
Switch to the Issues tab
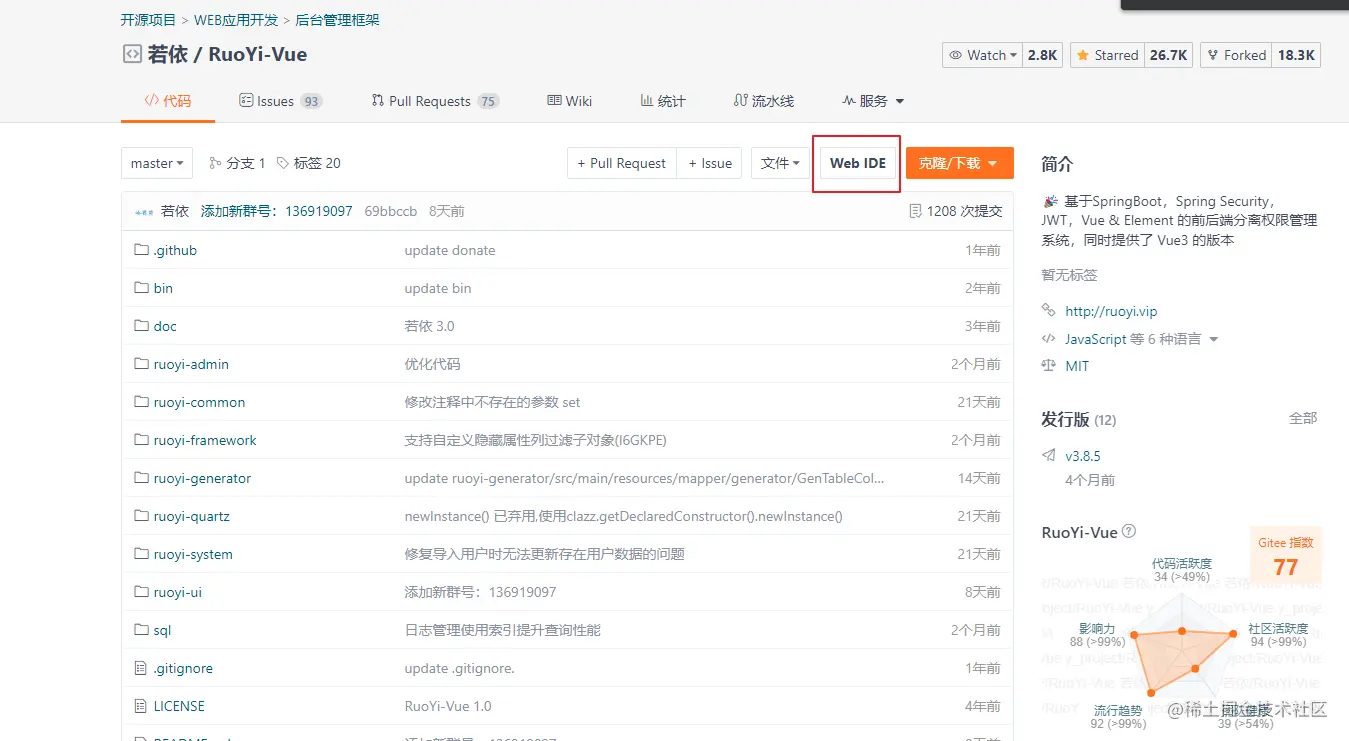(281, 101)
